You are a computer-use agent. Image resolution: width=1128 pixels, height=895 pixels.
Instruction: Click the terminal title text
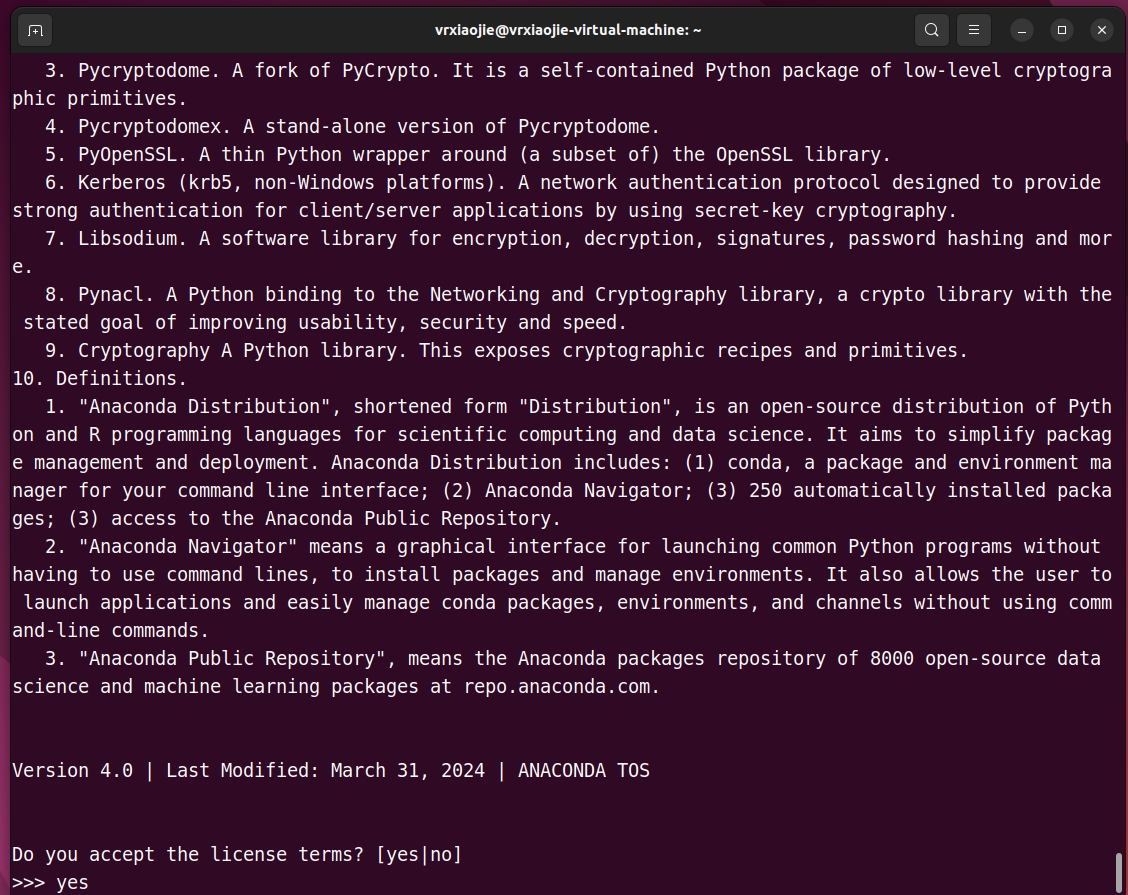[x=568, y=30]
